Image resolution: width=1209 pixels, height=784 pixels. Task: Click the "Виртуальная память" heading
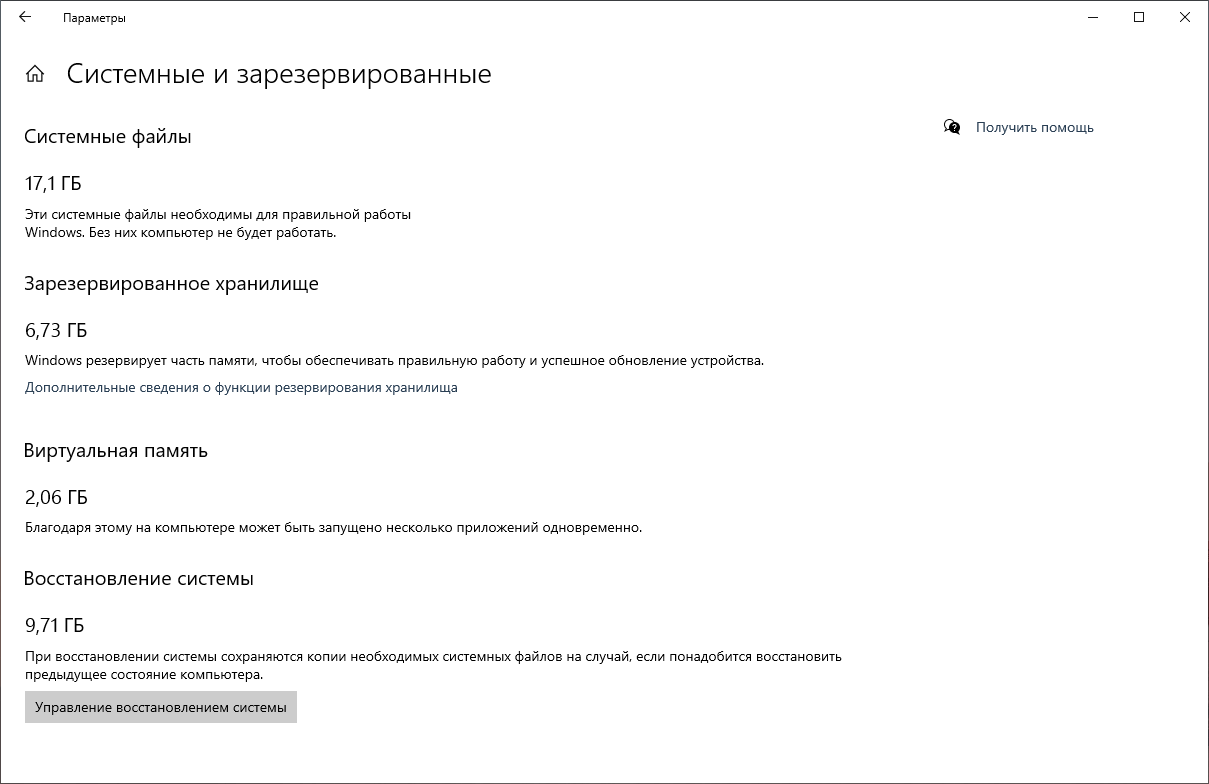(x=116, y=450)
